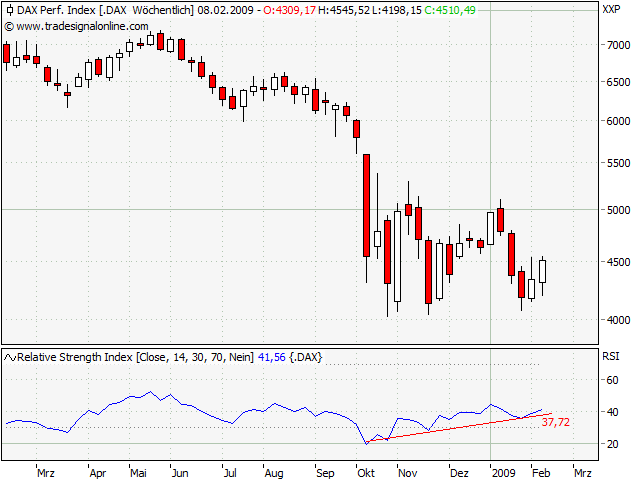Click the Feb label on time axis

[541, 473]
